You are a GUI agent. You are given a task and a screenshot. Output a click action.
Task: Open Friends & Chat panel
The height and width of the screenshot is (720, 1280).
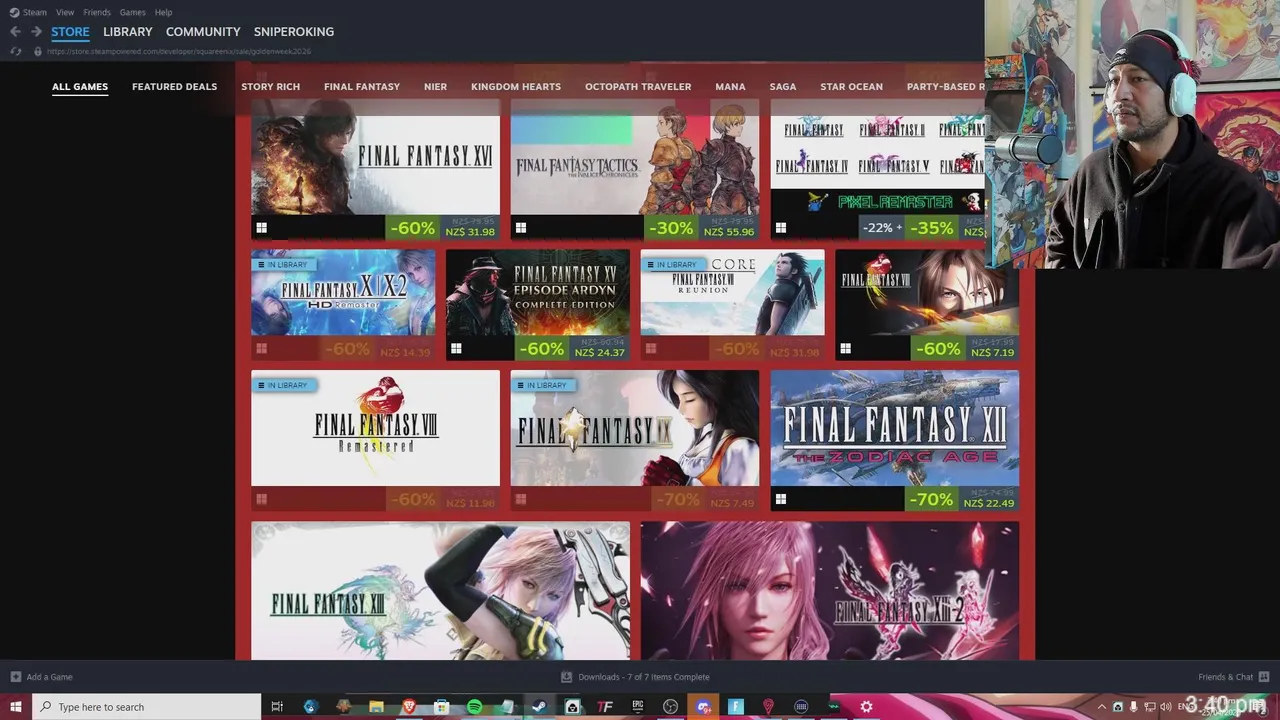[x=1233, y=677]
